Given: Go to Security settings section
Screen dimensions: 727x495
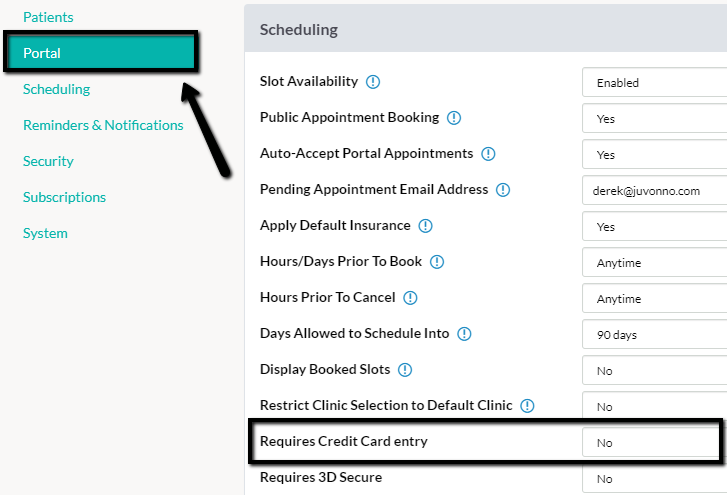Looking at the screenshot, I should point(48,161).
